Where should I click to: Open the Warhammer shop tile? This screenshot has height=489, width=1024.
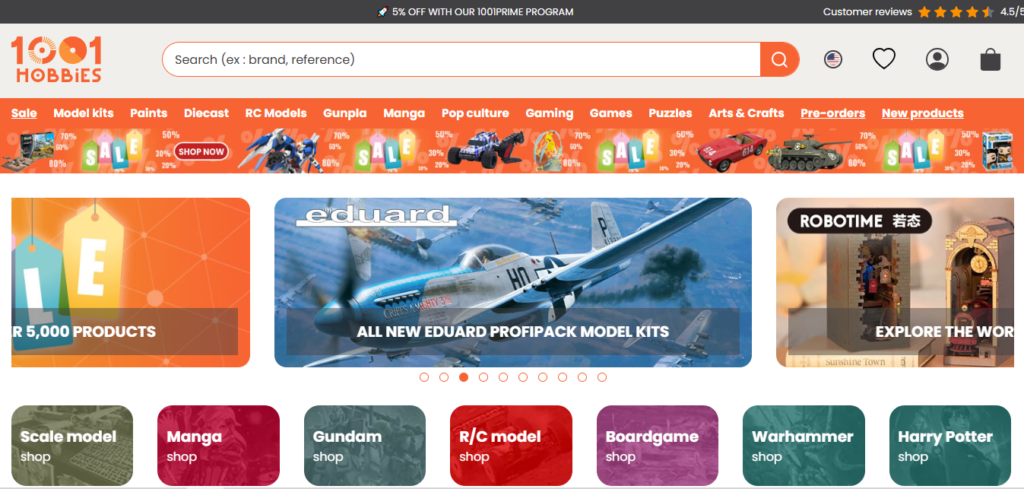pyautogui.click(x=803, y=445)
